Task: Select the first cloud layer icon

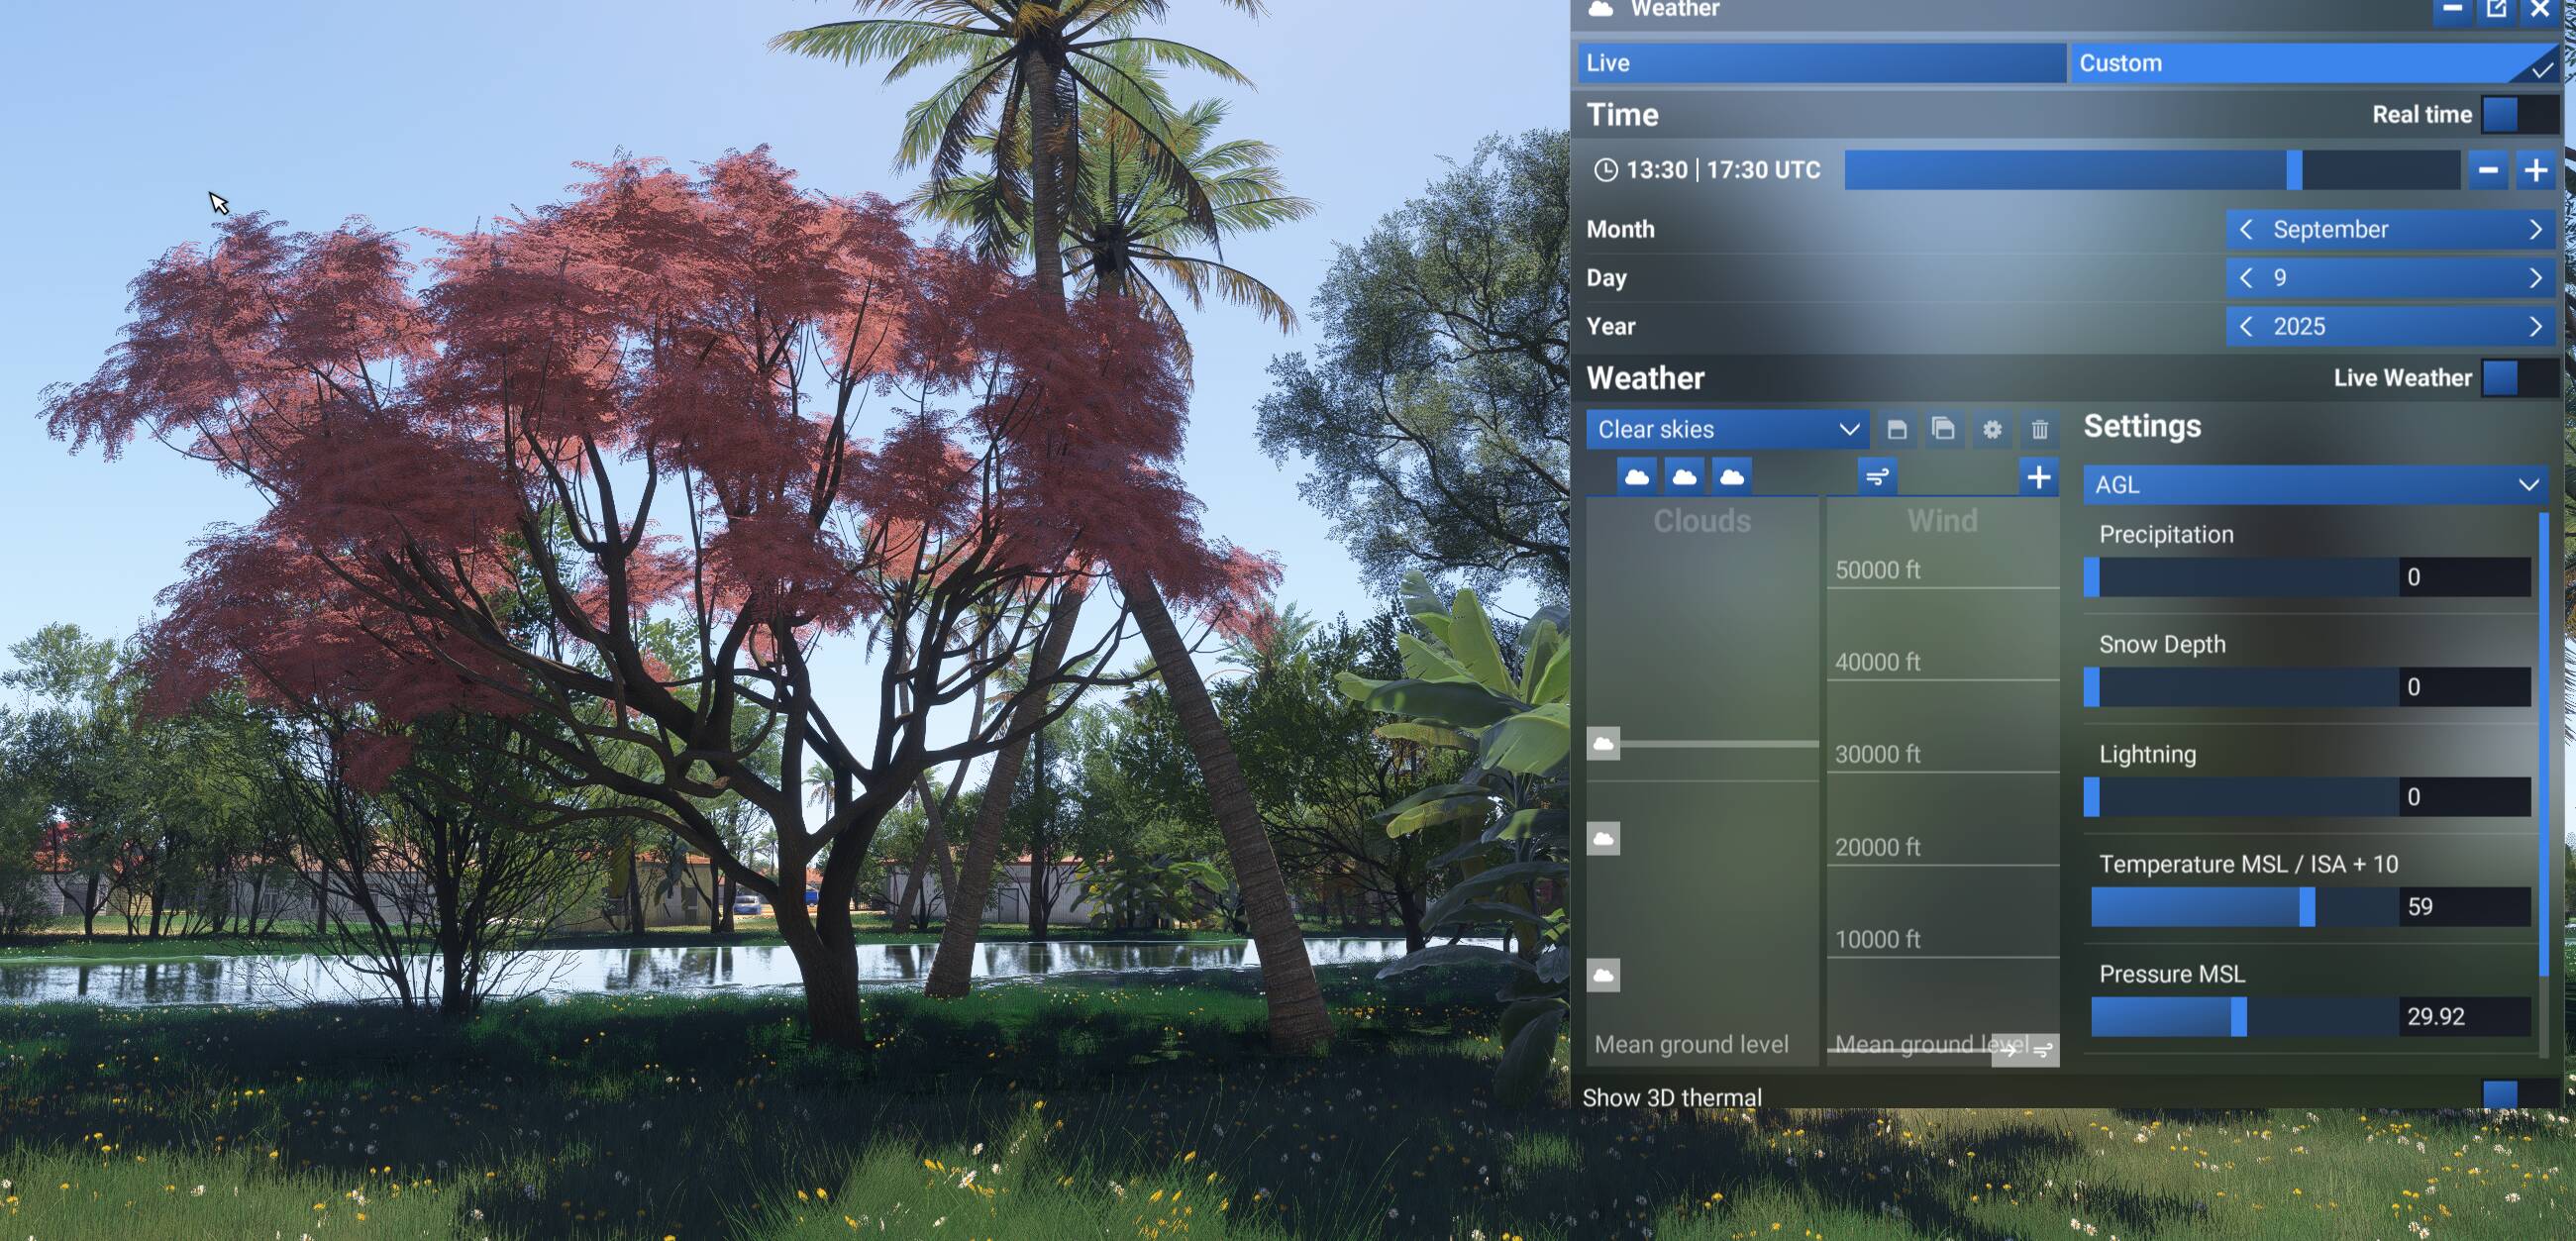Action: click(1637, 477)
